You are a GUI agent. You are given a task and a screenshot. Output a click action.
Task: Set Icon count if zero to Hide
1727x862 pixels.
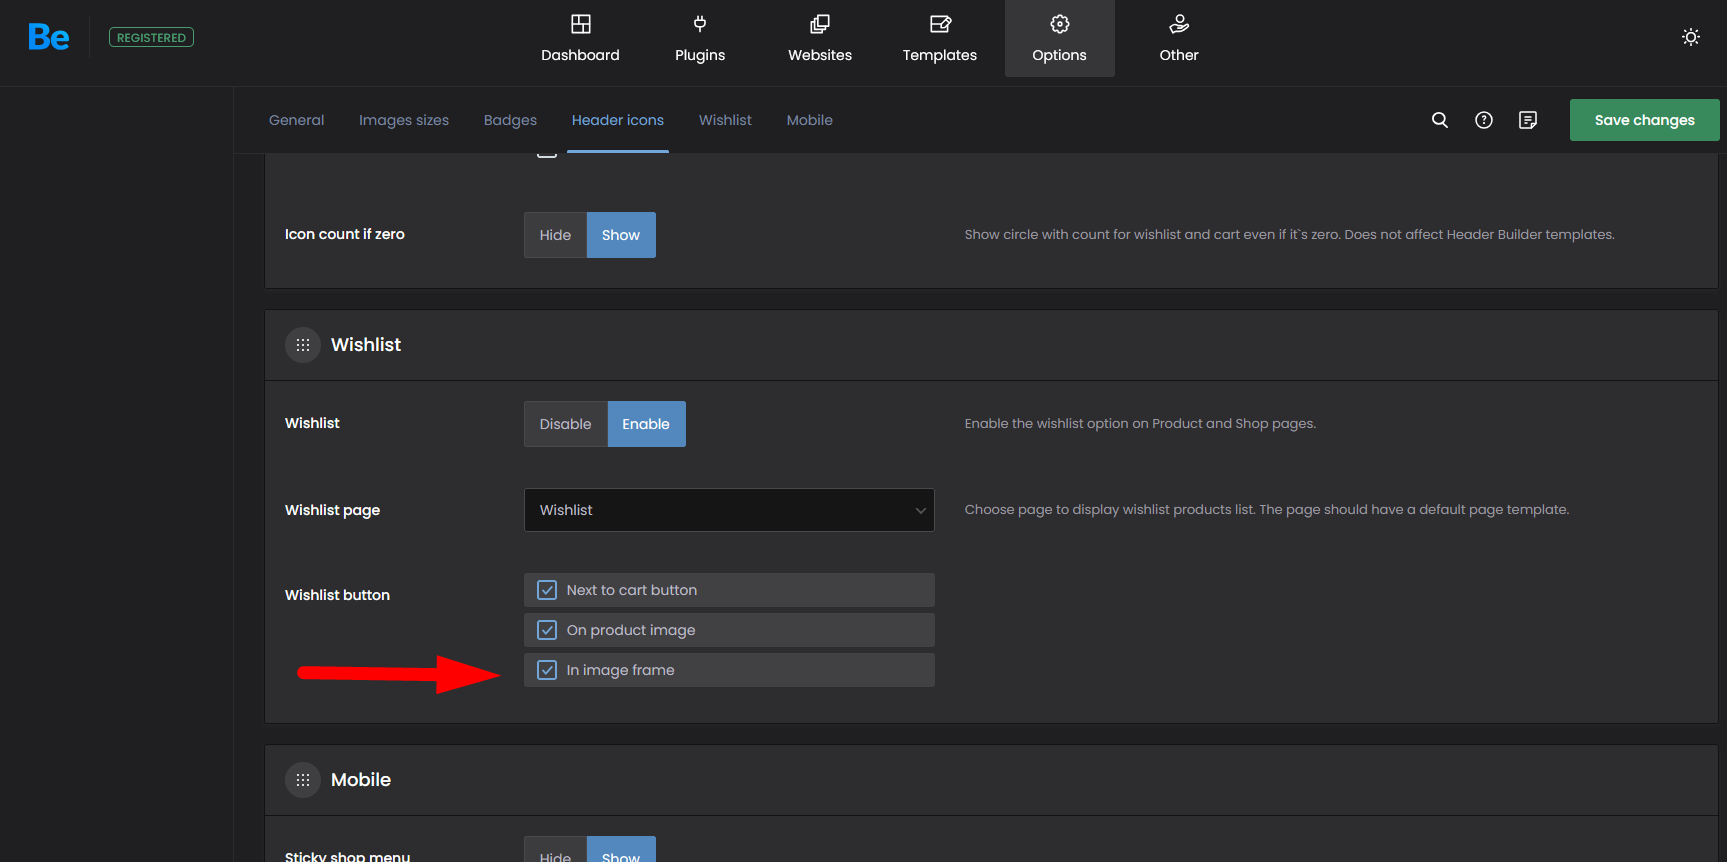555,235
